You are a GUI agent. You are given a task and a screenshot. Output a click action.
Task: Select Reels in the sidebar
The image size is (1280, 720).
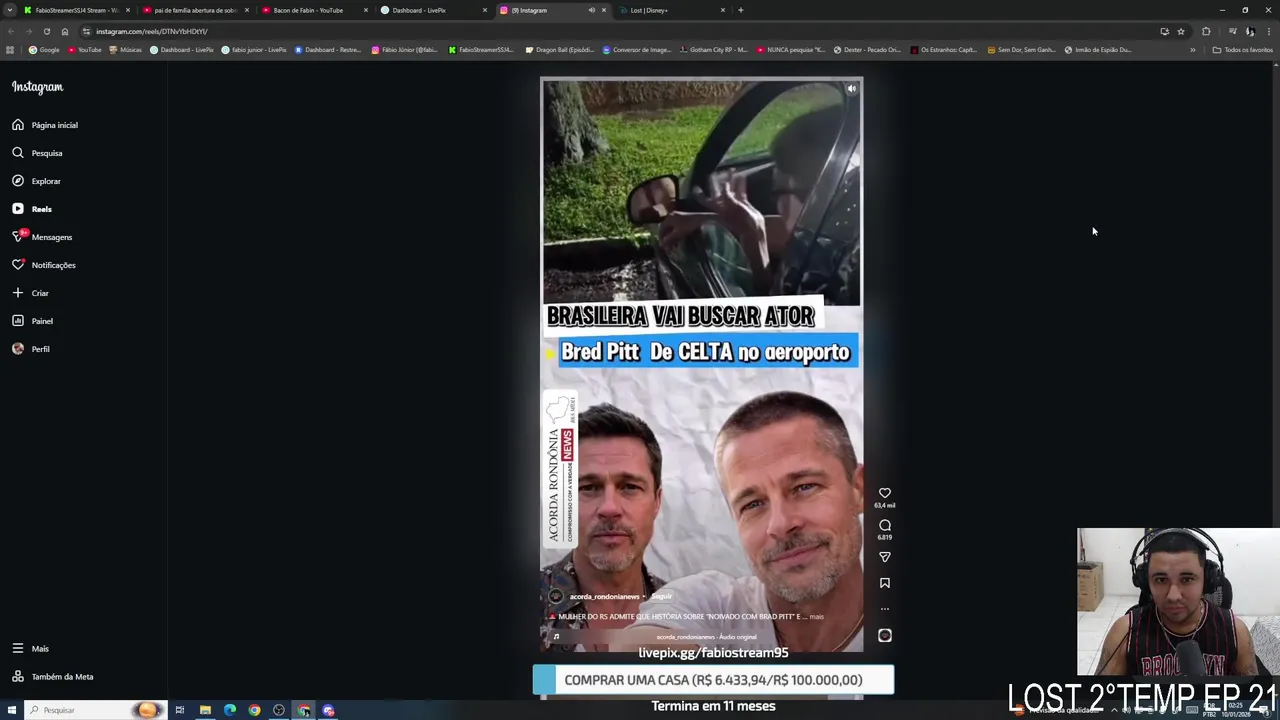(x=32, y=209)
